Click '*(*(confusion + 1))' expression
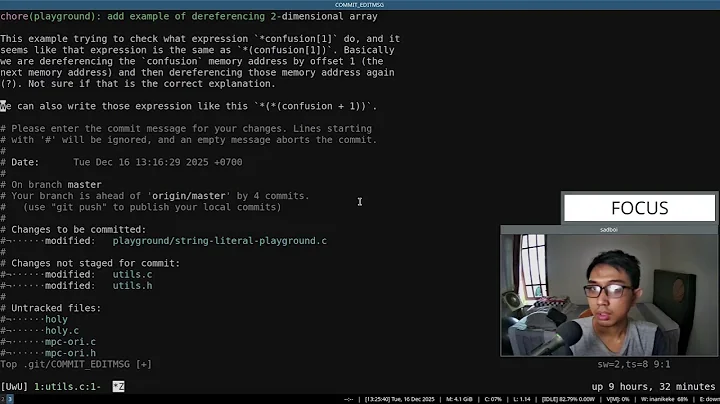720x404 pixels. [315, 106]
